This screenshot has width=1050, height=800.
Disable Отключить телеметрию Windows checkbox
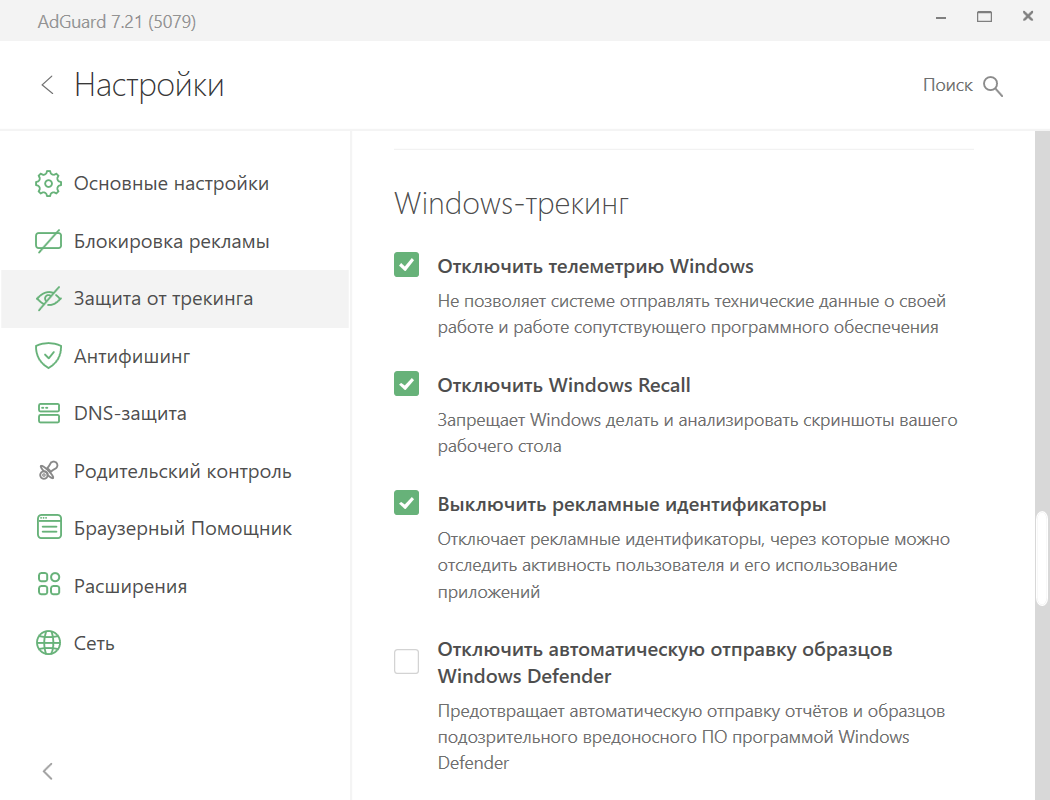click(406, 265)
